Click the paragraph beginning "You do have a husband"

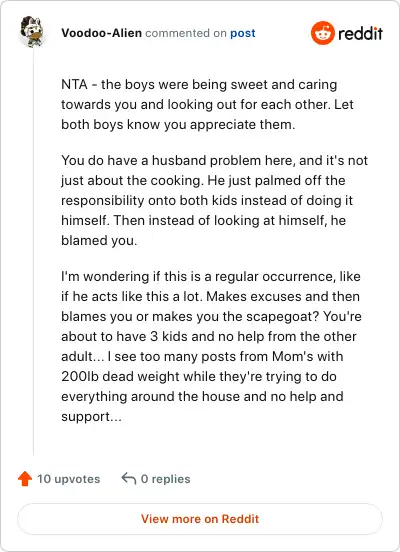click(x=214, y=200)
